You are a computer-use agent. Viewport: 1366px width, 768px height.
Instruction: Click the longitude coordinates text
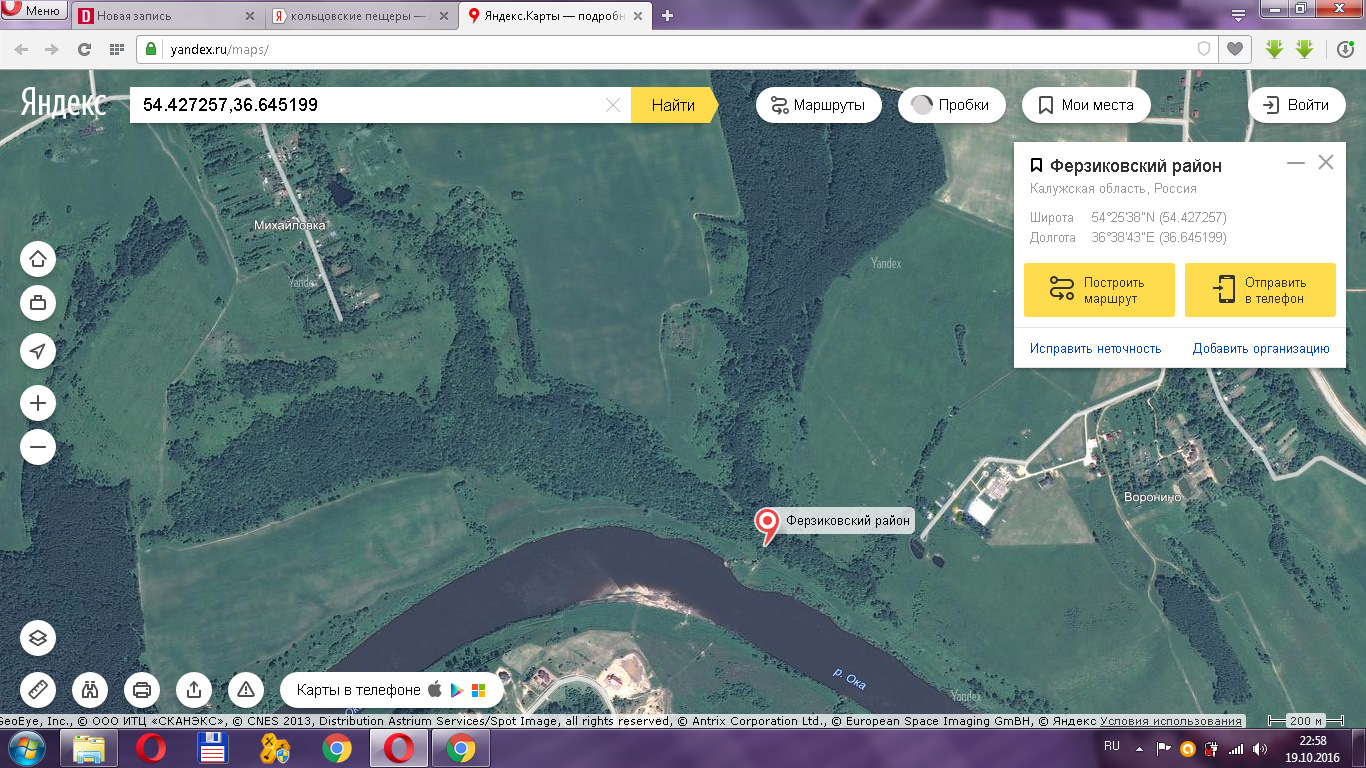click(1159, 237)
